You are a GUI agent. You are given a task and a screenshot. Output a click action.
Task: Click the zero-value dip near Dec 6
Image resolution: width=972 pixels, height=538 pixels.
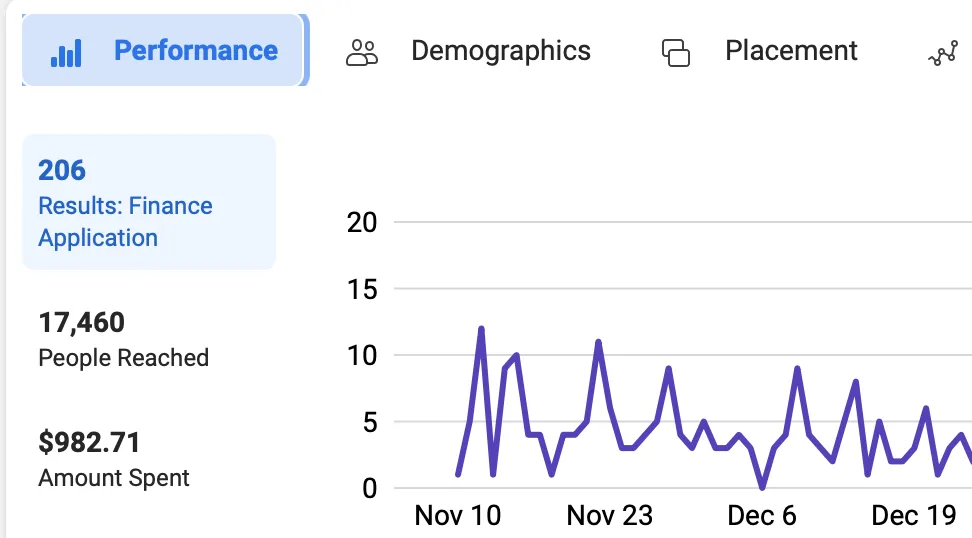click(x=762, y=487)
